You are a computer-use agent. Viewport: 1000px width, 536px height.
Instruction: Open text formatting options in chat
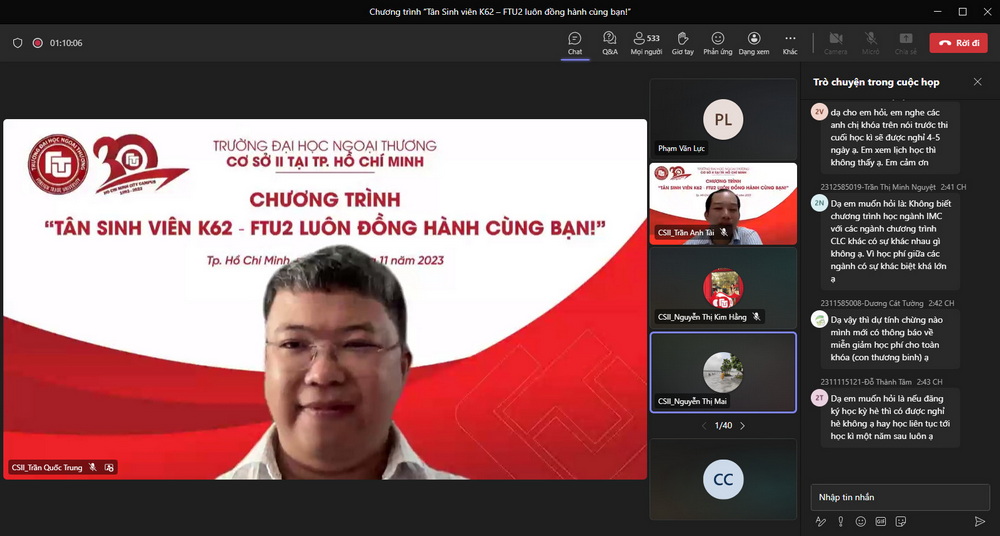point(821,521)
